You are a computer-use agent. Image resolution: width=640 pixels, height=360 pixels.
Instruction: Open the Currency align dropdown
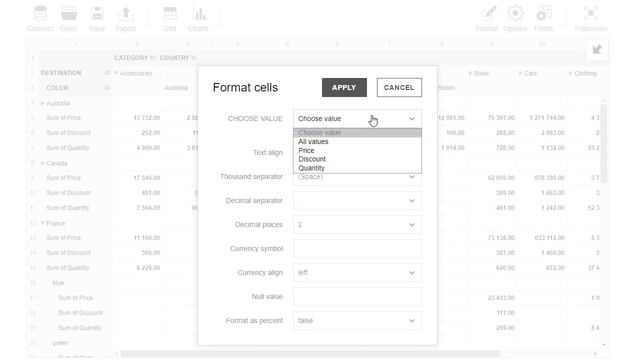357,273
